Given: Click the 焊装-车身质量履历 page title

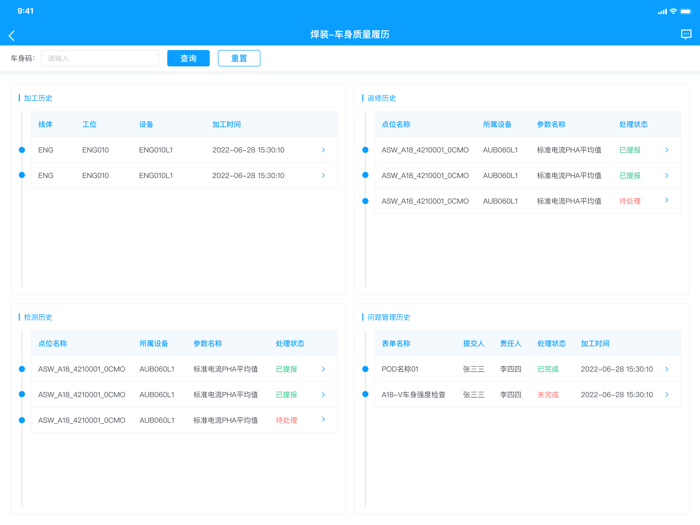Looking at the screenshot, I should click(x=350, y=34).
